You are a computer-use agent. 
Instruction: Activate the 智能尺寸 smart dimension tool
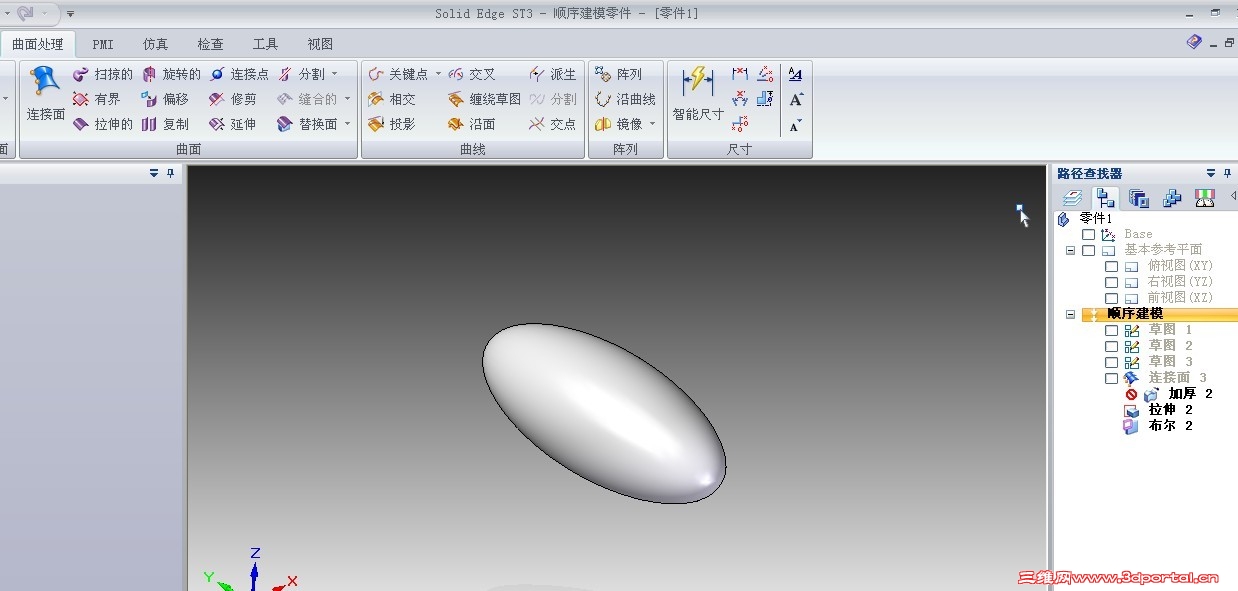(698, 95)
